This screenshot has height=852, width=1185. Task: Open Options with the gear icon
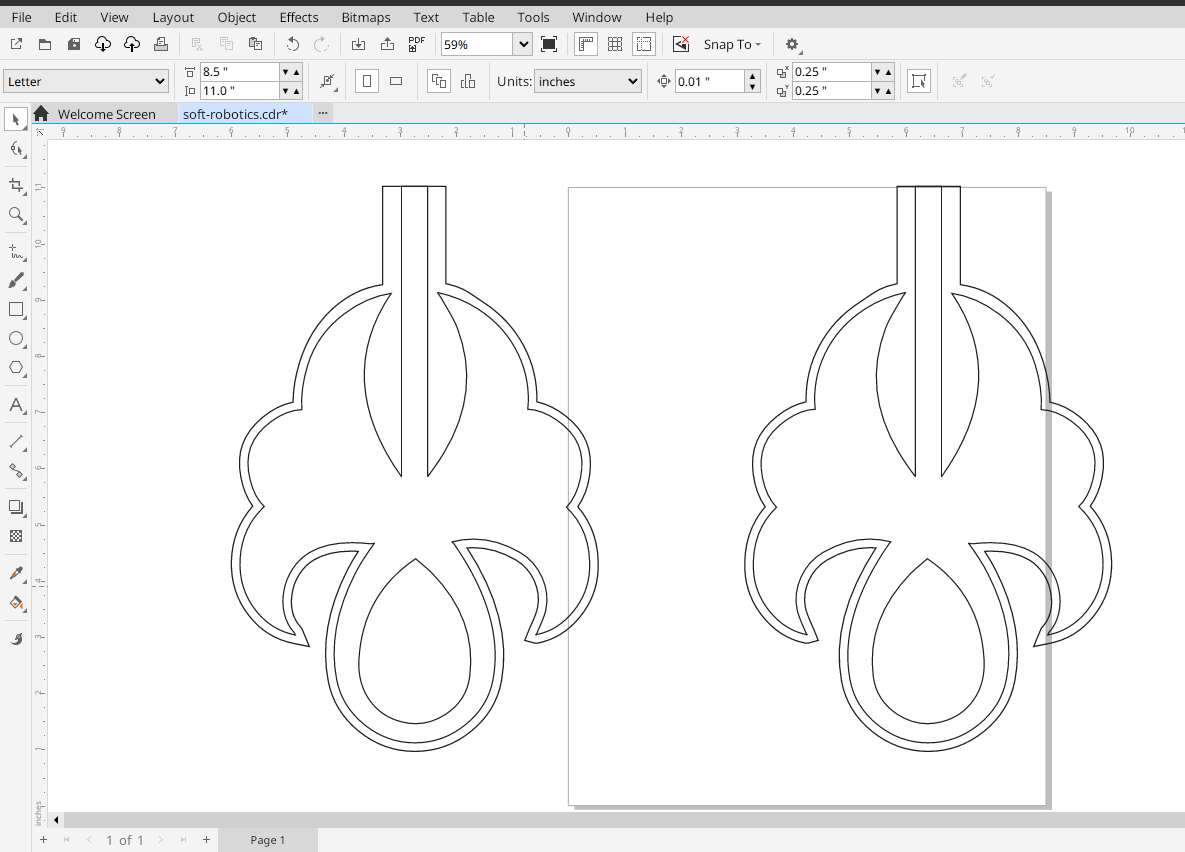click(x=792, y=45)
